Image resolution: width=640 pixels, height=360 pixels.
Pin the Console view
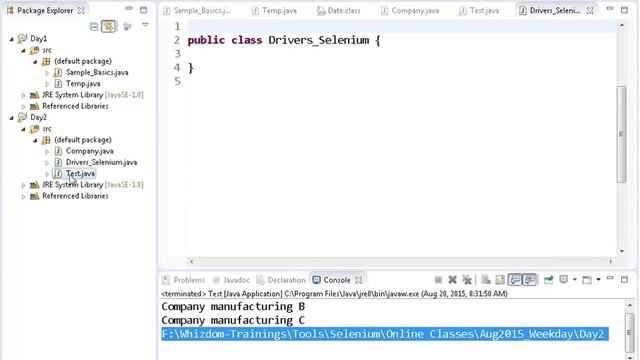click(x=549, y=280)
